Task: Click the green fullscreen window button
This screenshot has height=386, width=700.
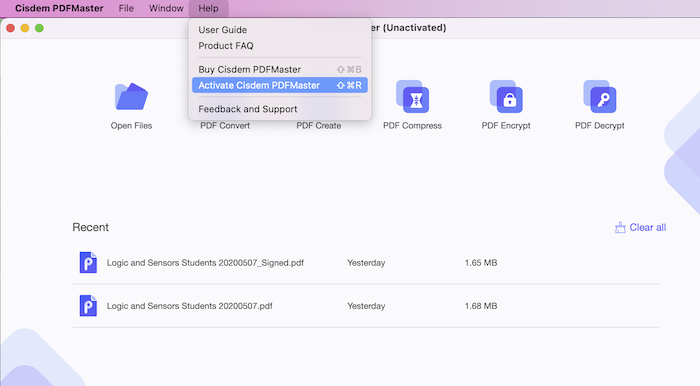Action: (x=39, y=28)
